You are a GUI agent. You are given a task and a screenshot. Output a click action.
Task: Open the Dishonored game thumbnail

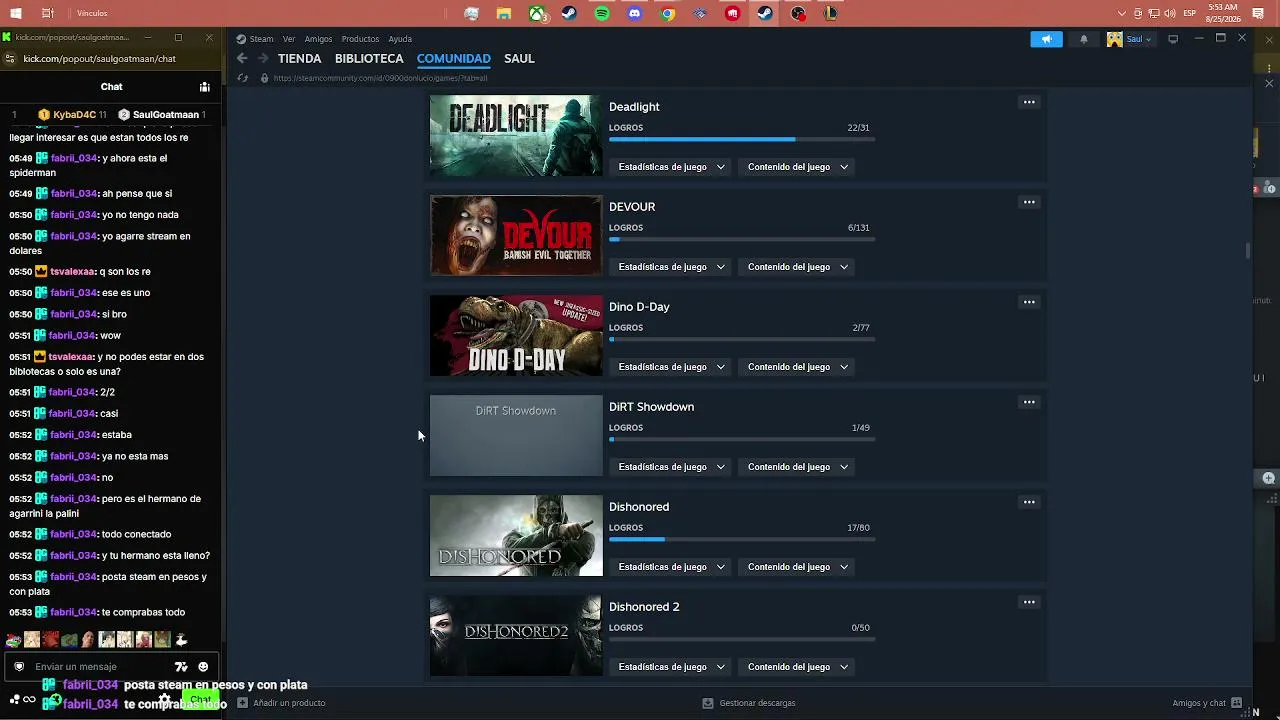click(x=516, y=535)
